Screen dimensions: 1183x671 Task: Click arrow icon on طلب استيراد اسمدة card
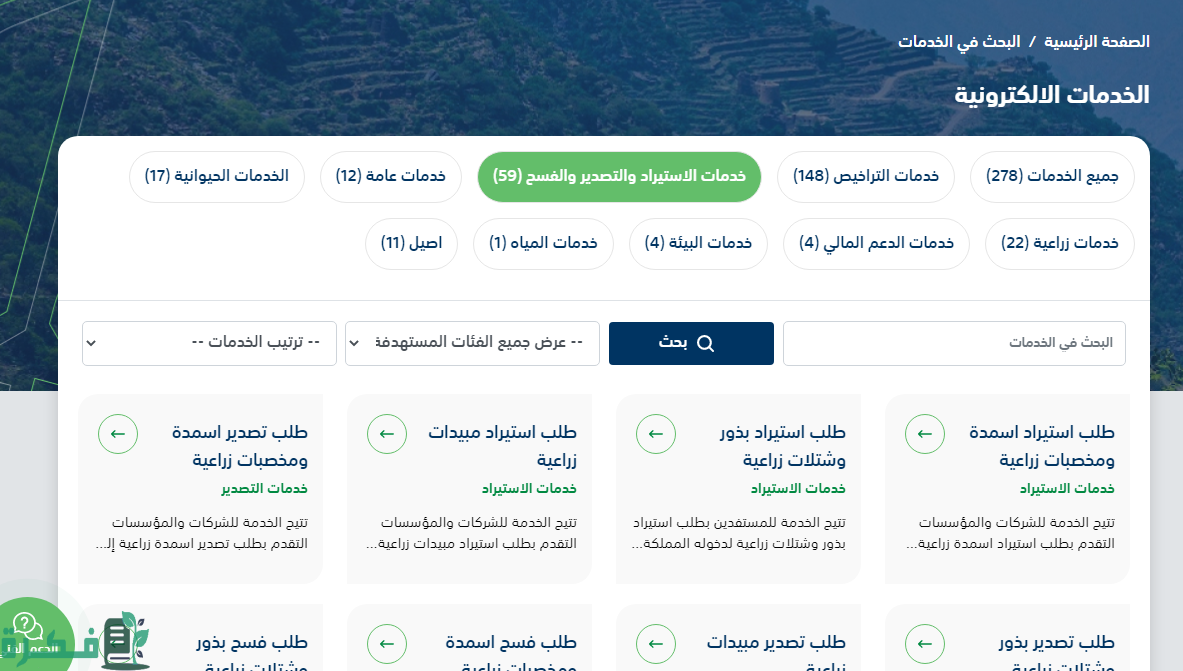click(x=924, y=434)
